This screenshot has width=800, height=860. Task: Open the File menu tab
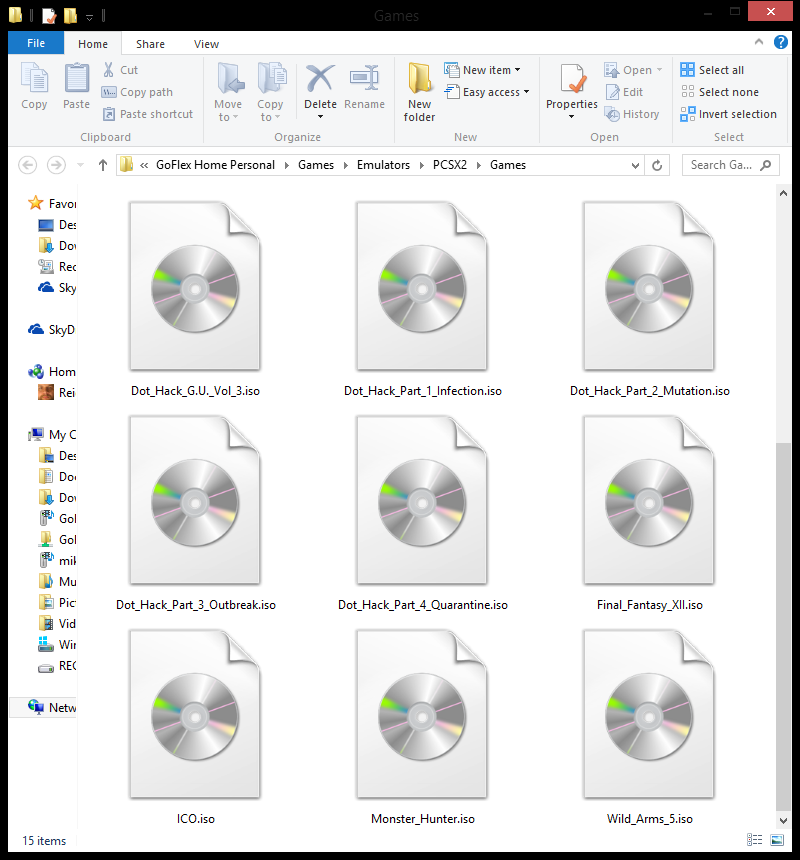coord(36,43)
